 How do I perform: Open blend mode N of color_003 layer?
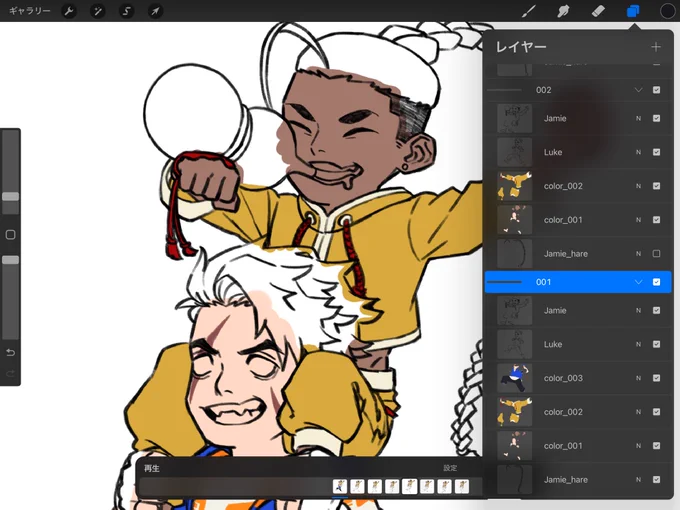pyautogui.click(x=638, y=378)
